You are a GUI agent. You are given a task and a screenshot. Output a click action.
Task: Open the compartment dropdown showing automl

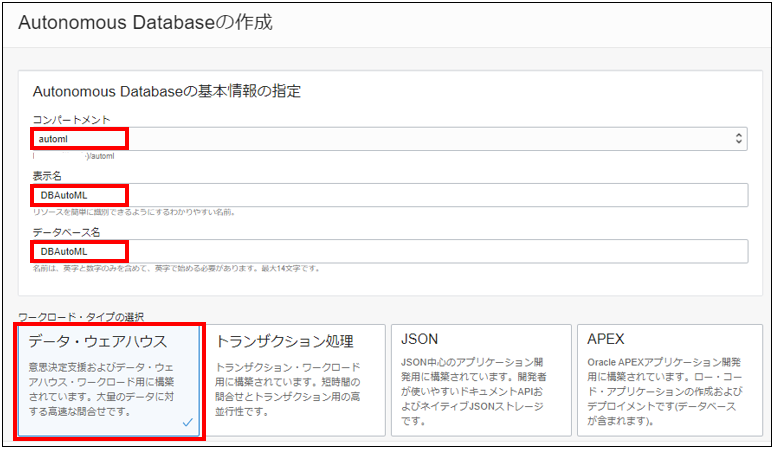click(x=389, y=139)
